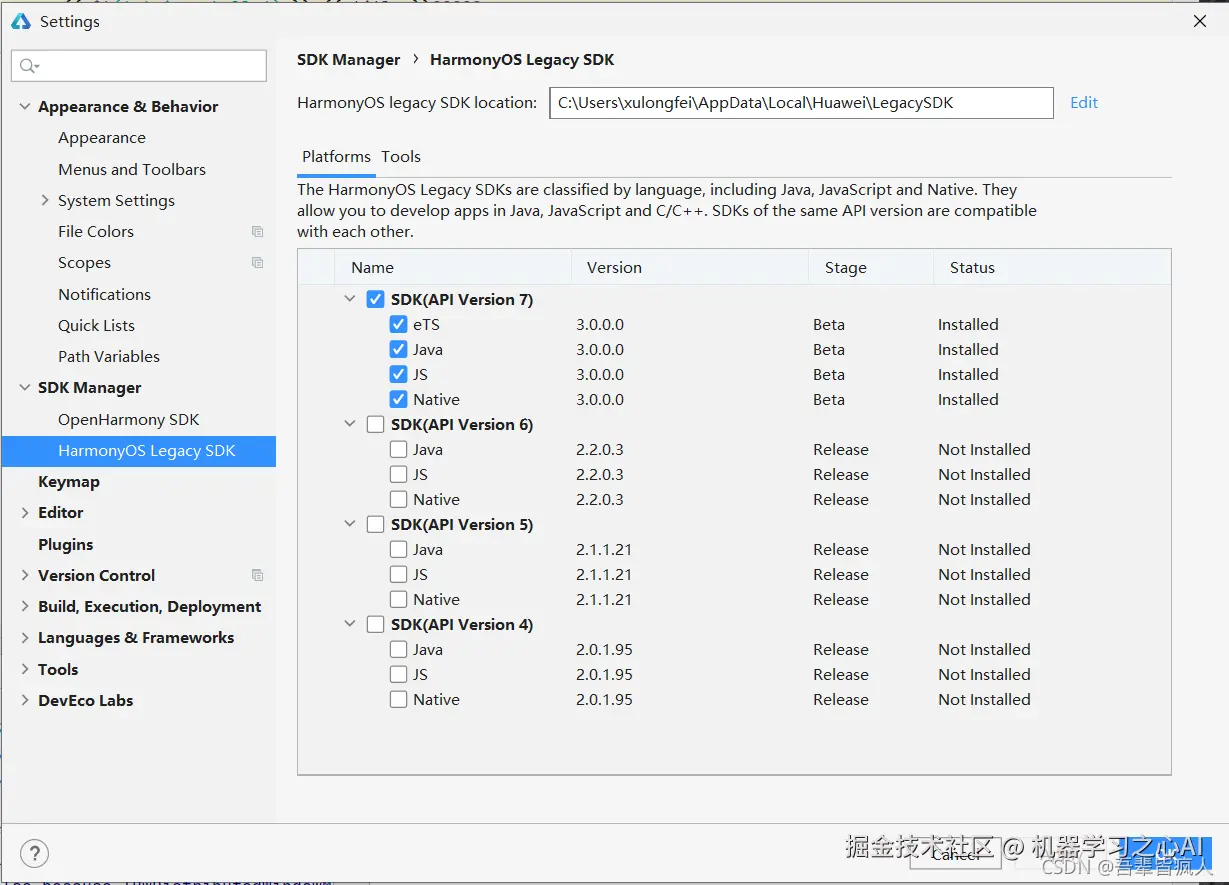The image size is (1229, 885).
Task: Open Quick Lists settings
Action: click(96, 325)
